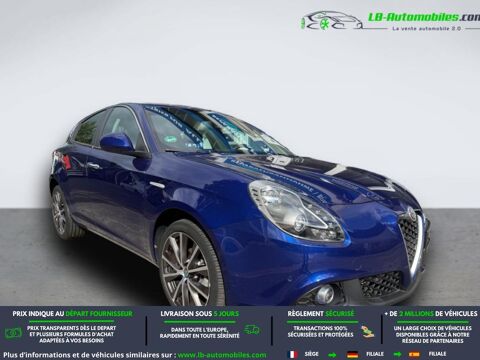Click the LB-Automobiles car logo icon
480x360 pixels.
tap(331, 21)
